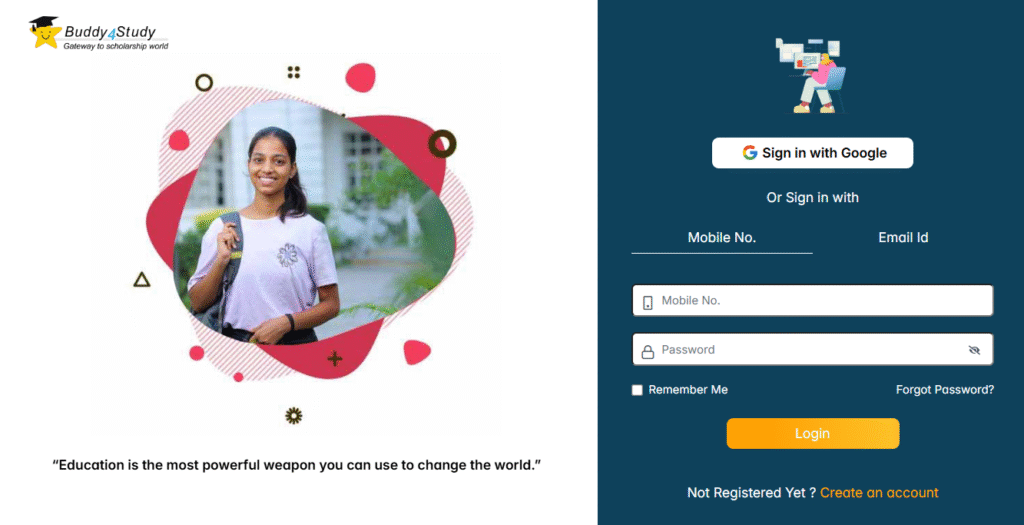
Task: Select the Mobile No. tab
Action: (722, 238)
